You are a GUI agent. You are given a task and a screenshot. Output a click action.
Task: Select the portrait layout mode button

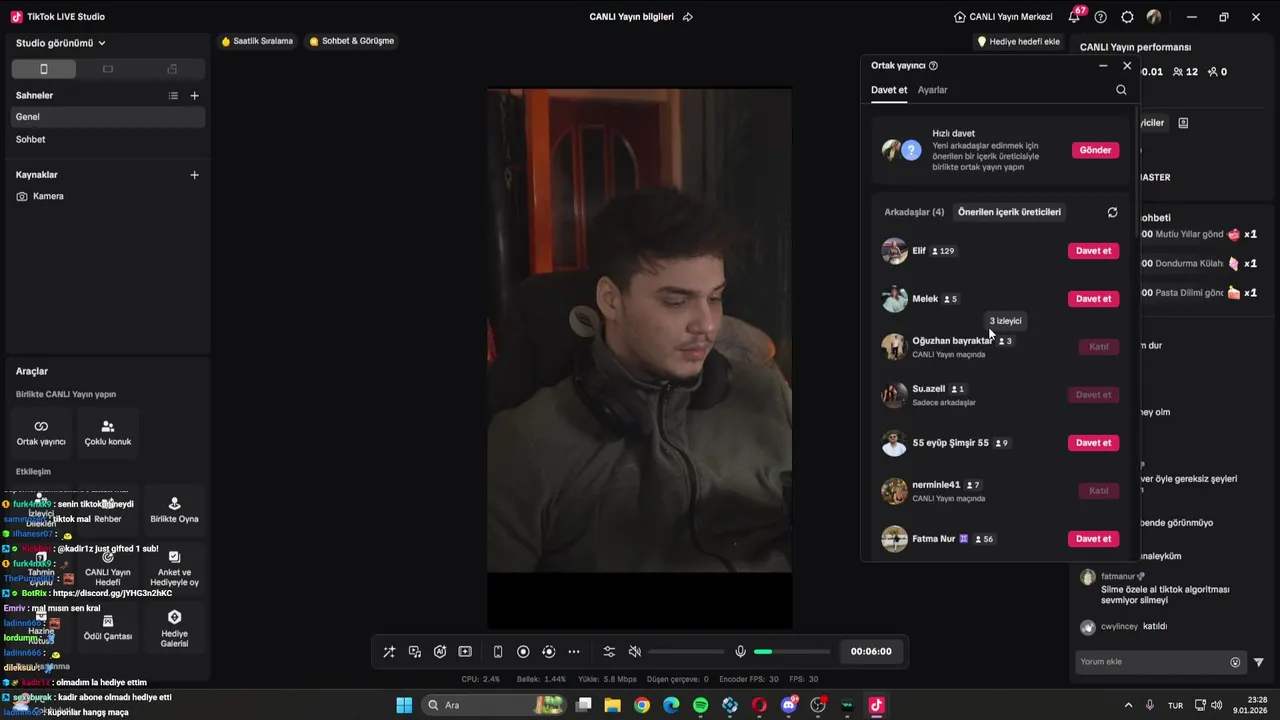(x=43, y=69)
